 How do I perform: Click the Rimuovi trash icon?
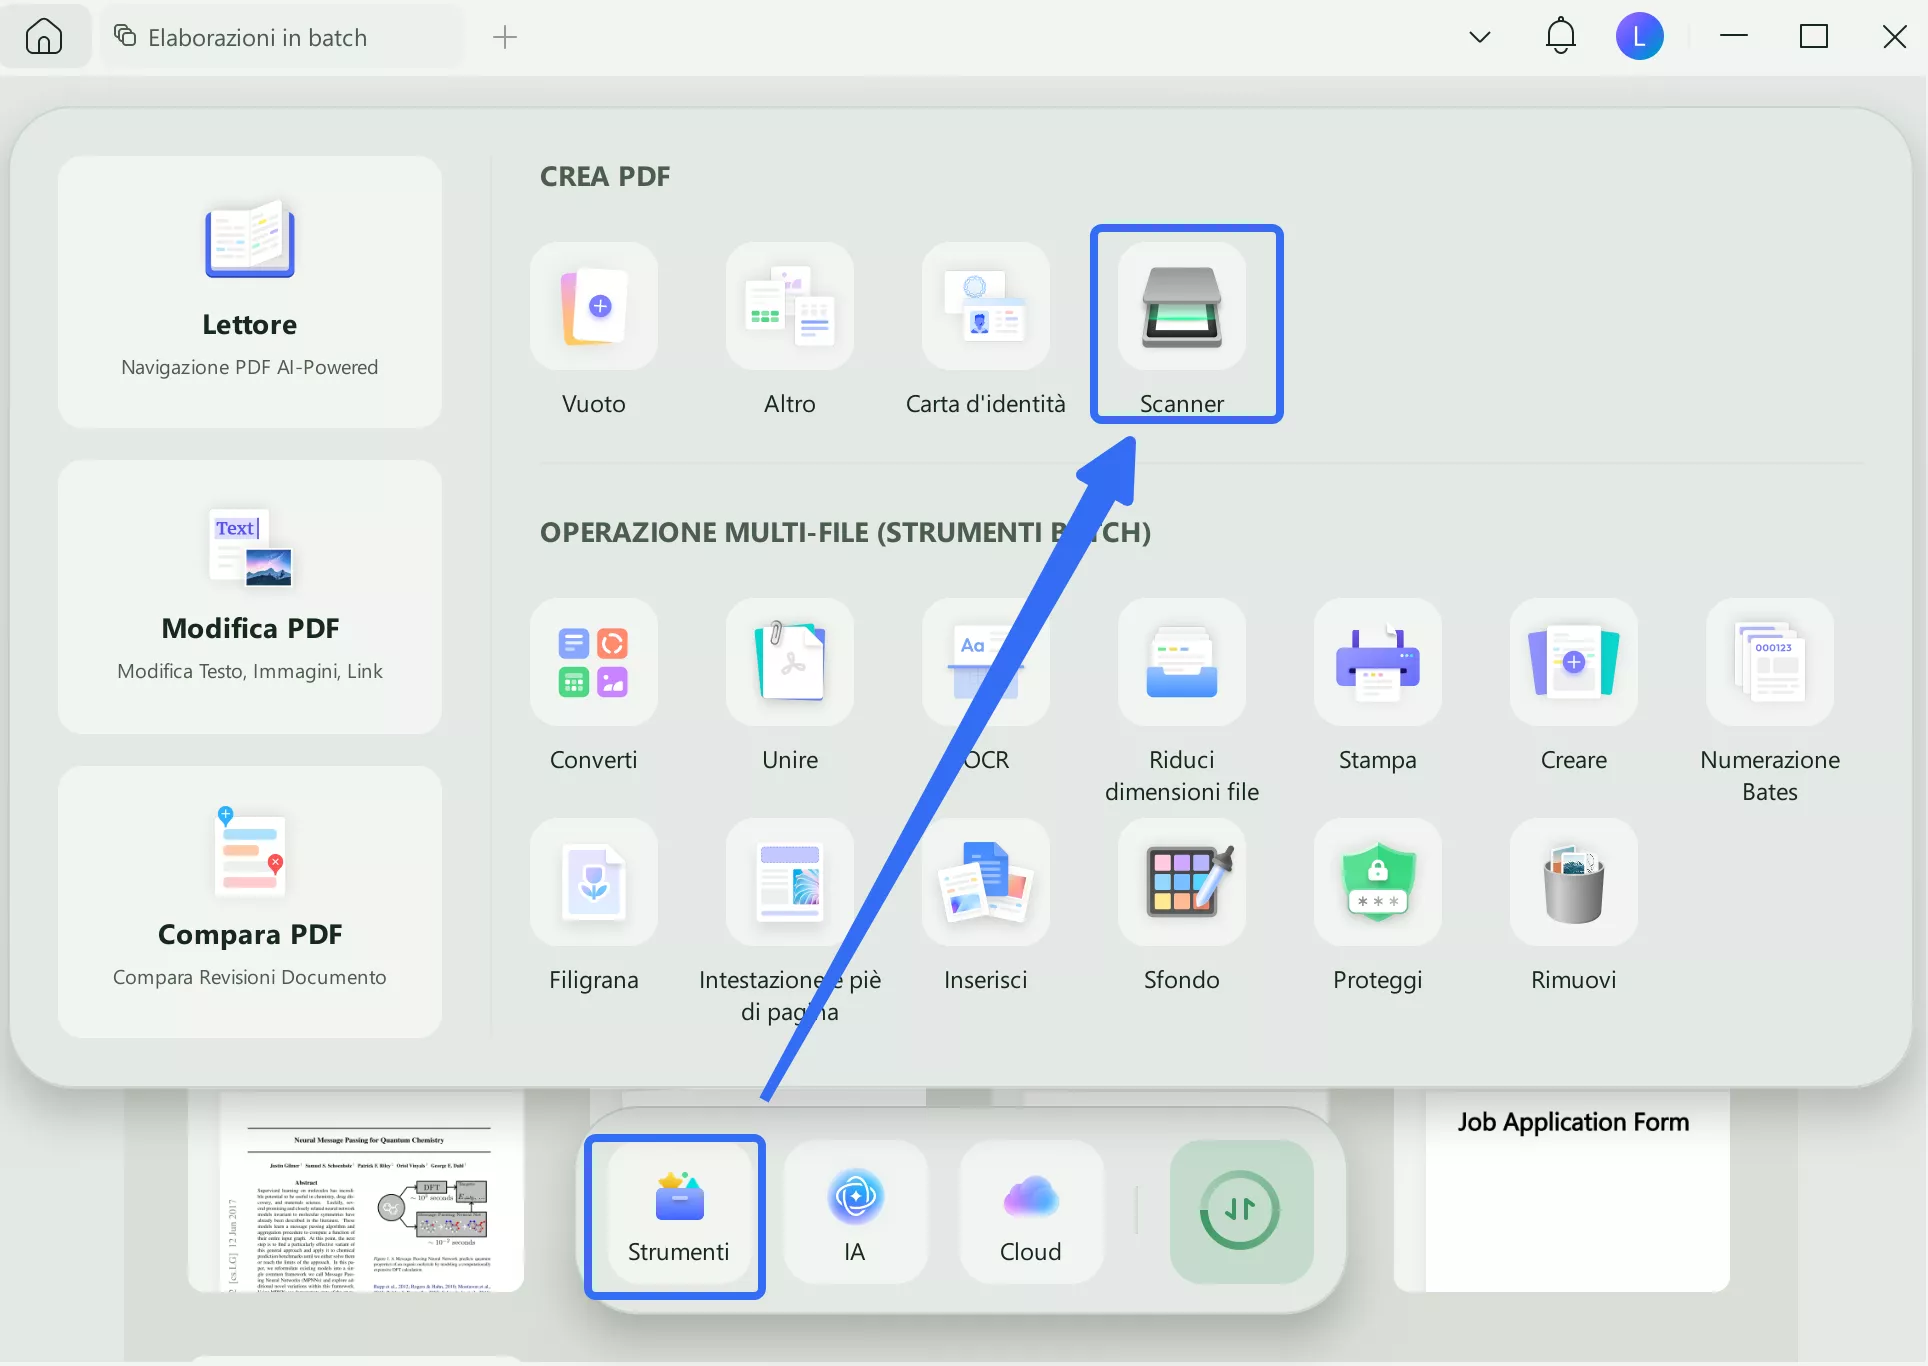(x=1573, y=883)
